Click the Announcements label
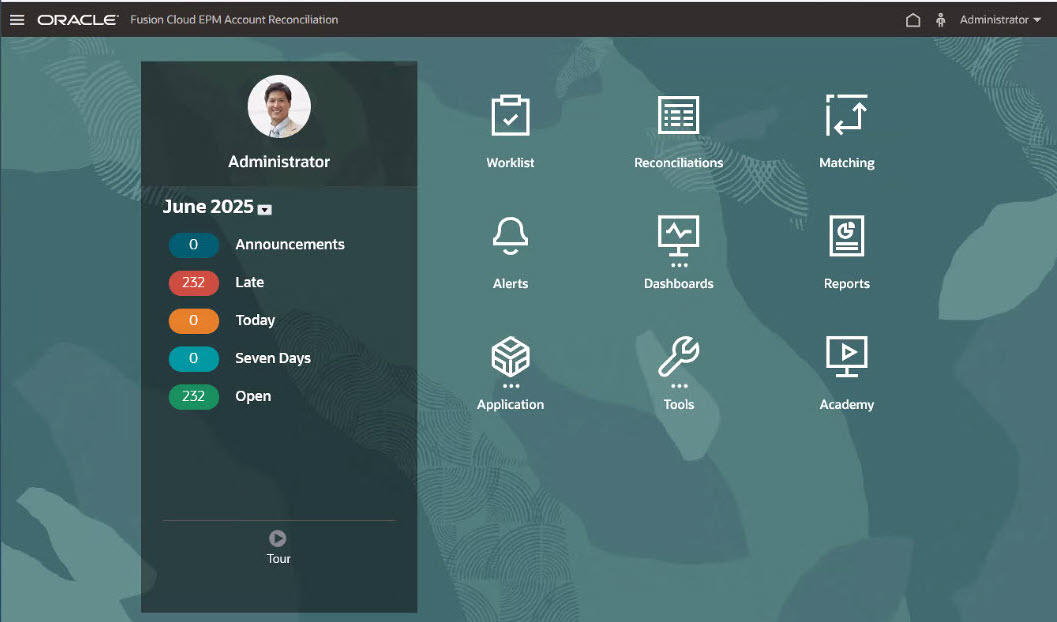This screenshot has width=1057, height=622. point(290,245)
